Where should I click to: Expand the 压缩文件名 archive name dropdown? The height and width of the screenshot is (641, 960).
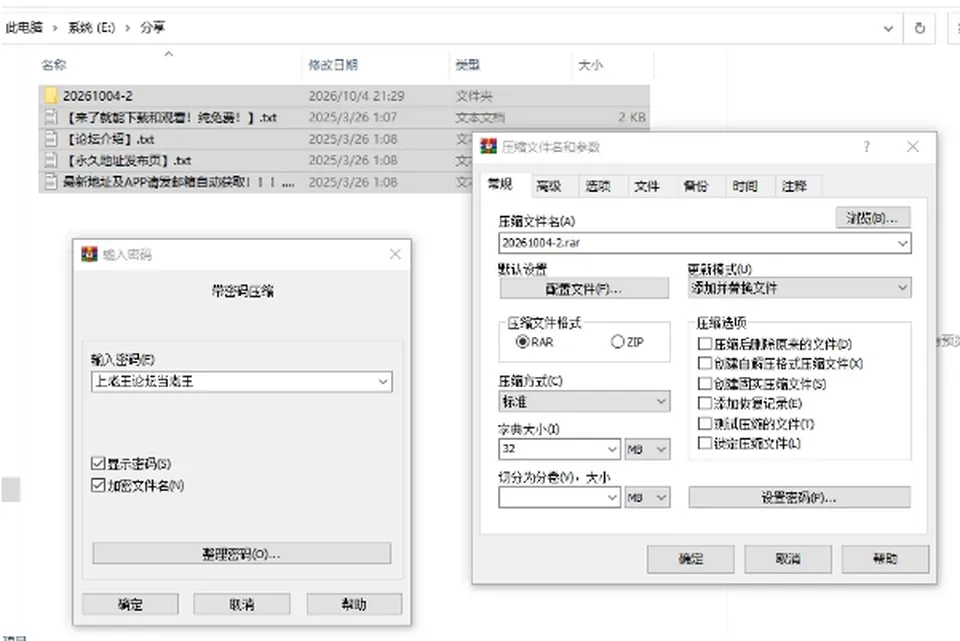click(x=902, y=243)
